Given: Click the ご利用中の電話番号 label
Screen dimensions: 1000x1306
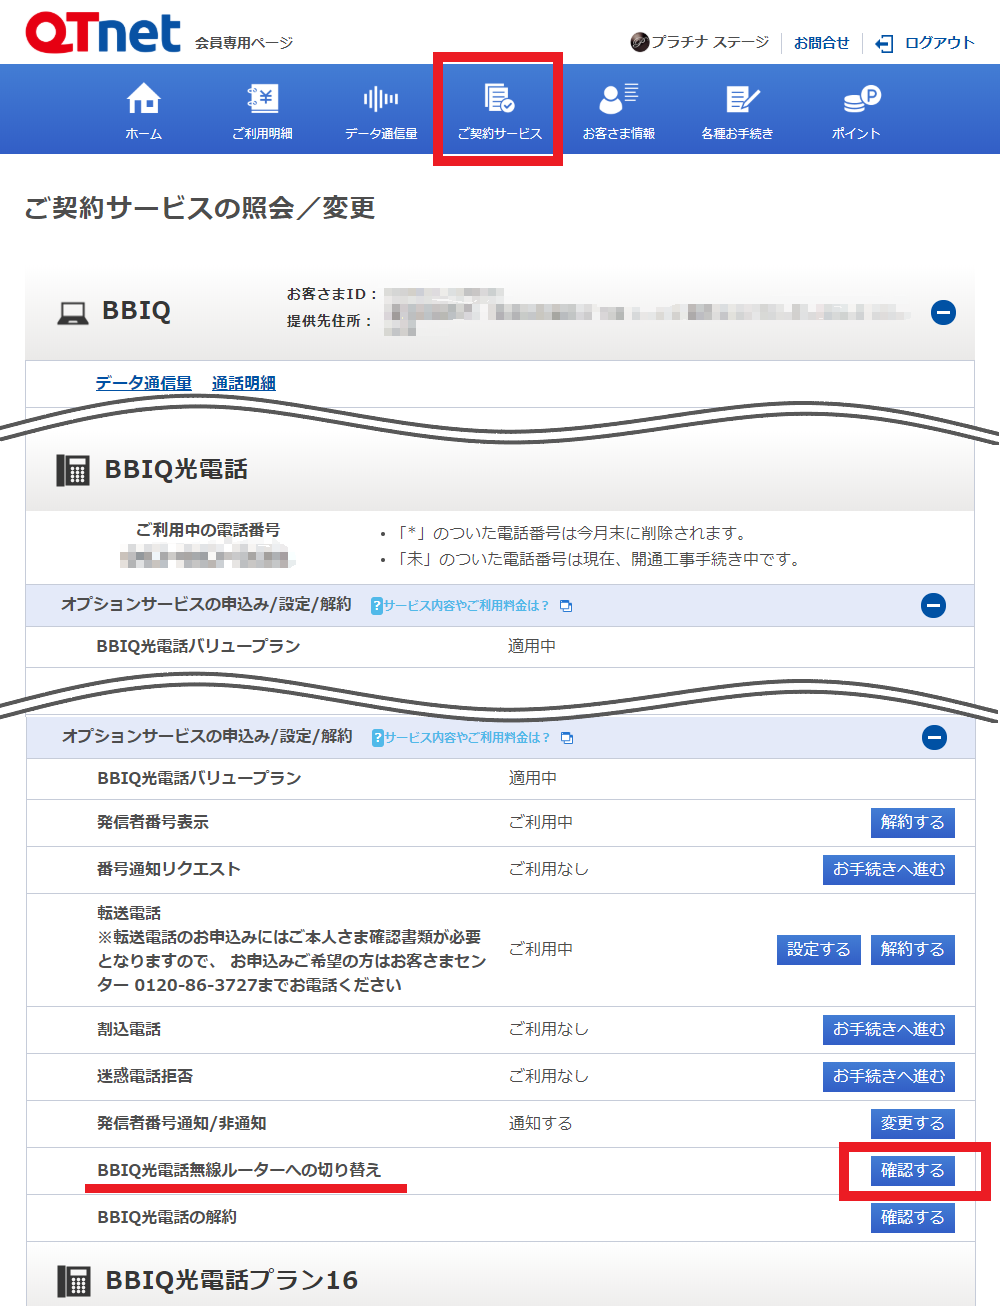Looking at the screenshot, I should click(x=208, y=530).
